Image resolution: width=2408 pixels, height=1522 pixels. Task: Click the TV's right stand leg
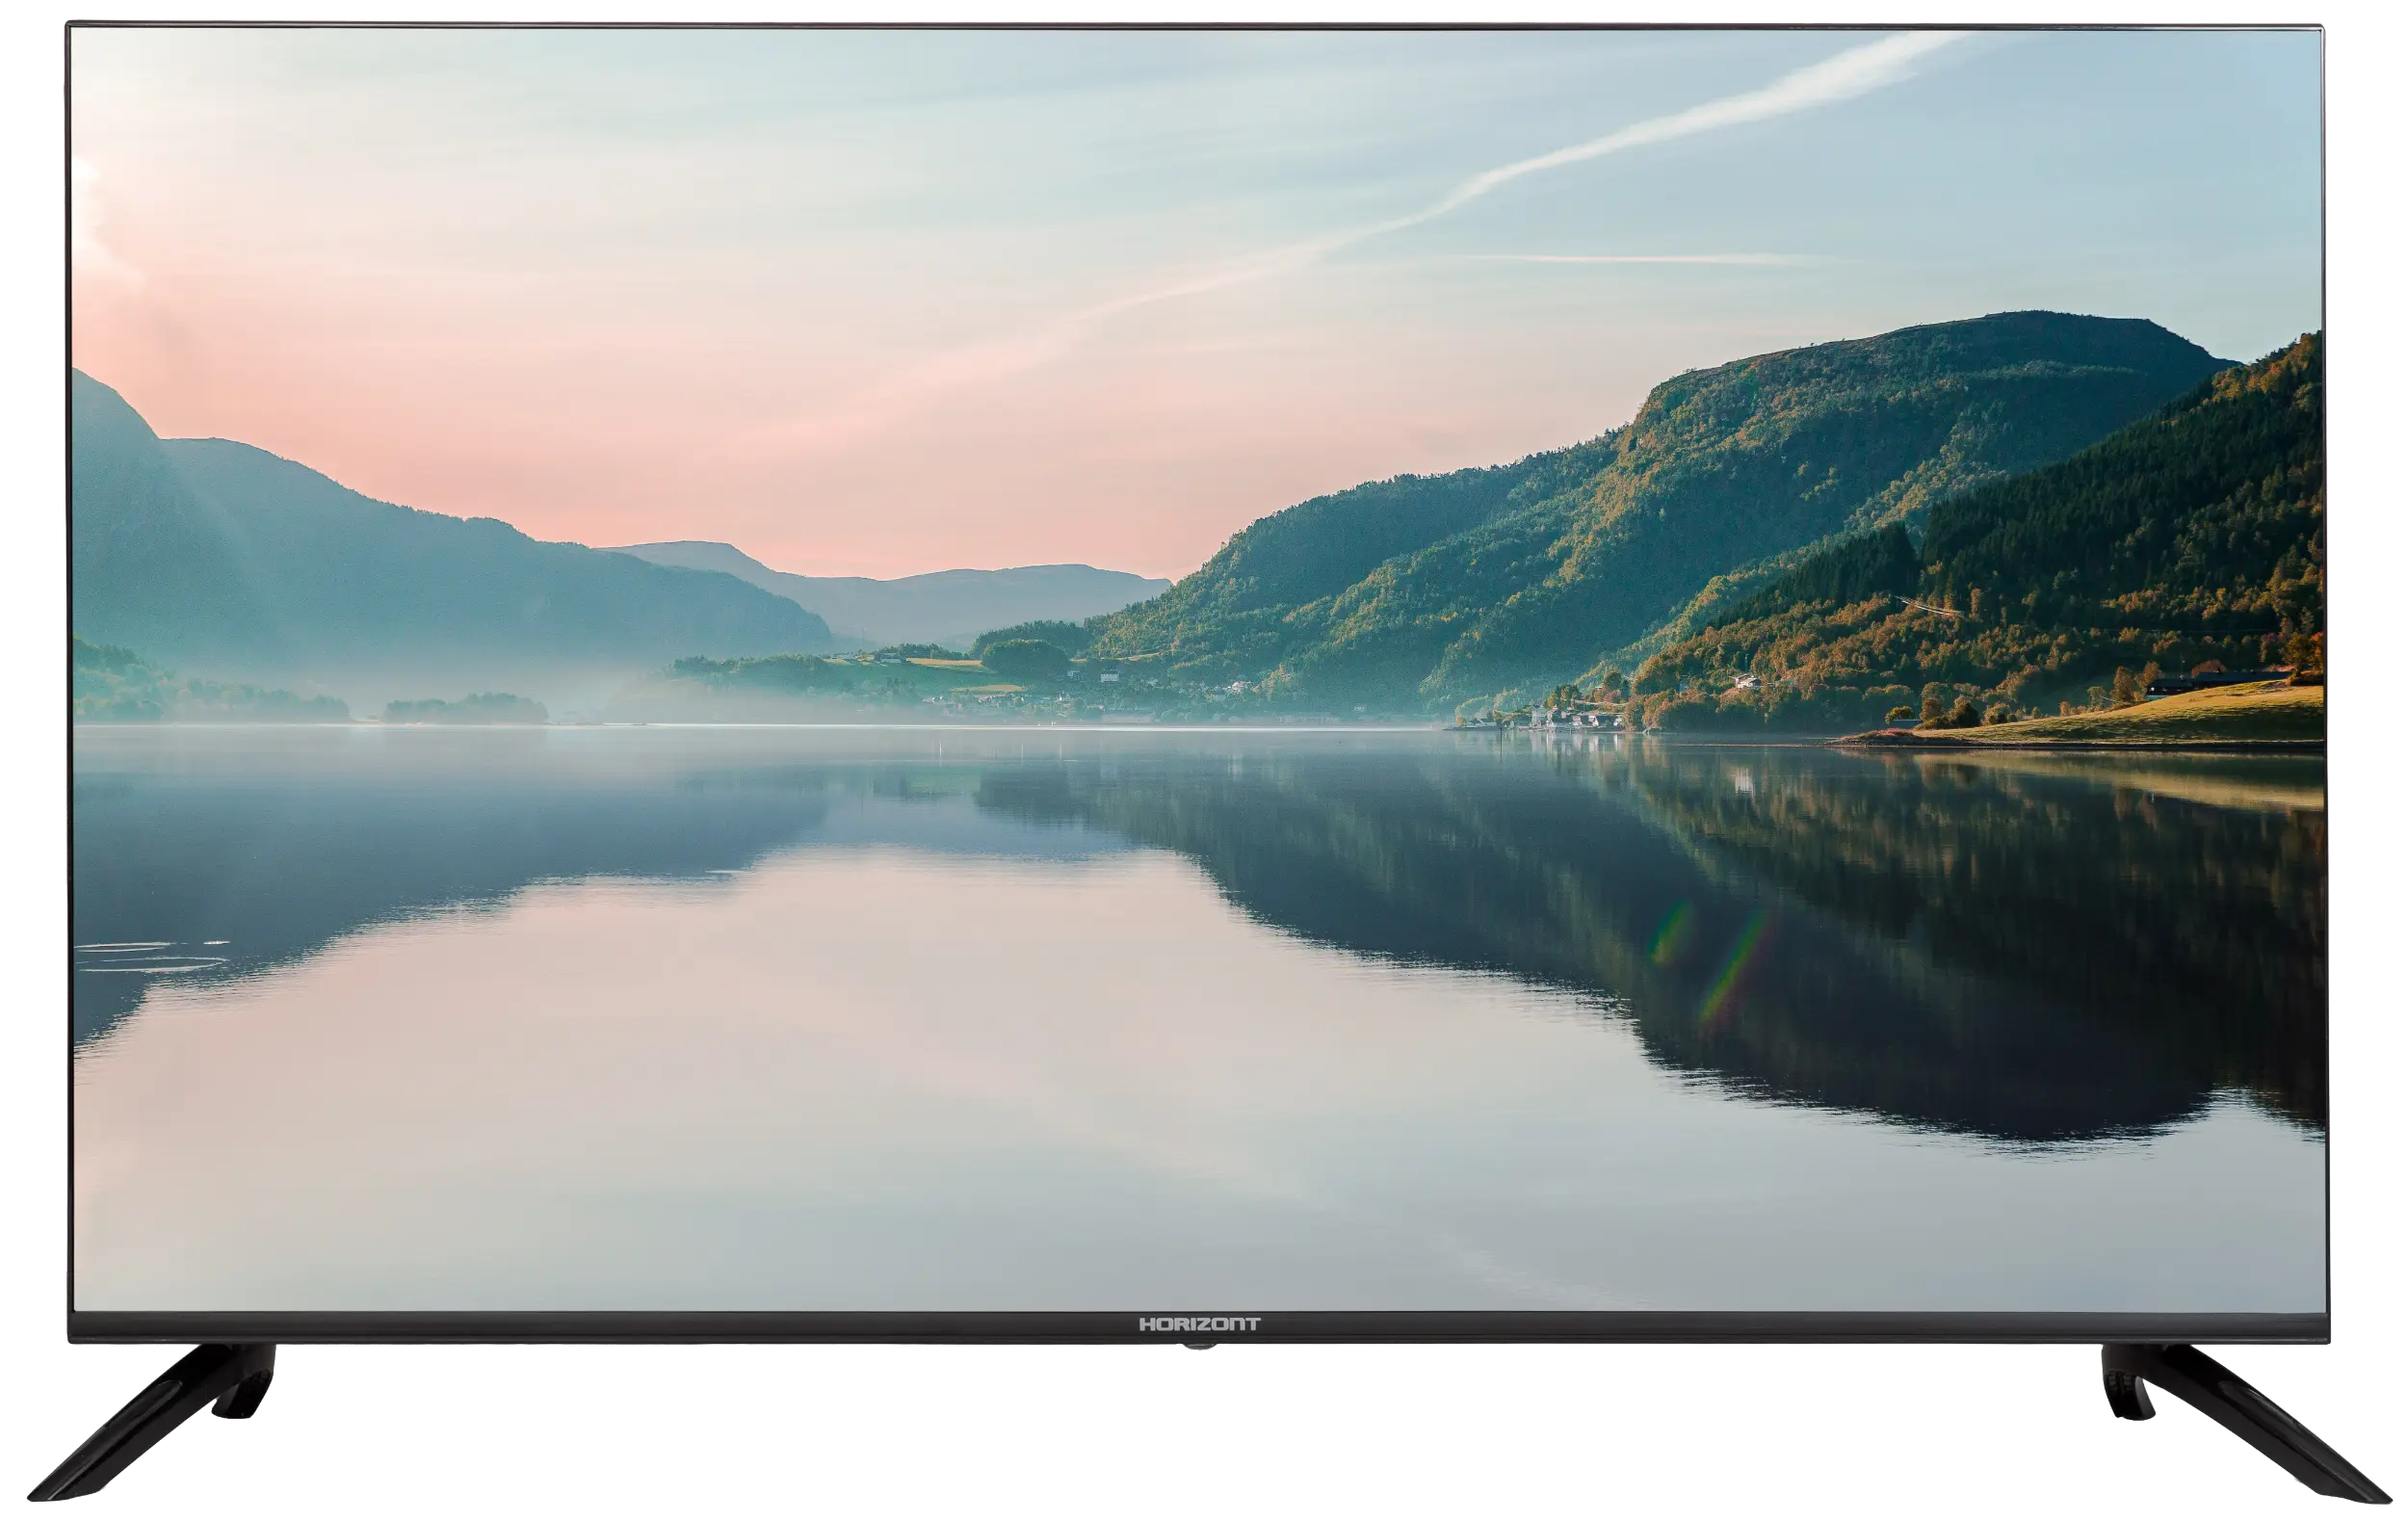[2245, 1422]
